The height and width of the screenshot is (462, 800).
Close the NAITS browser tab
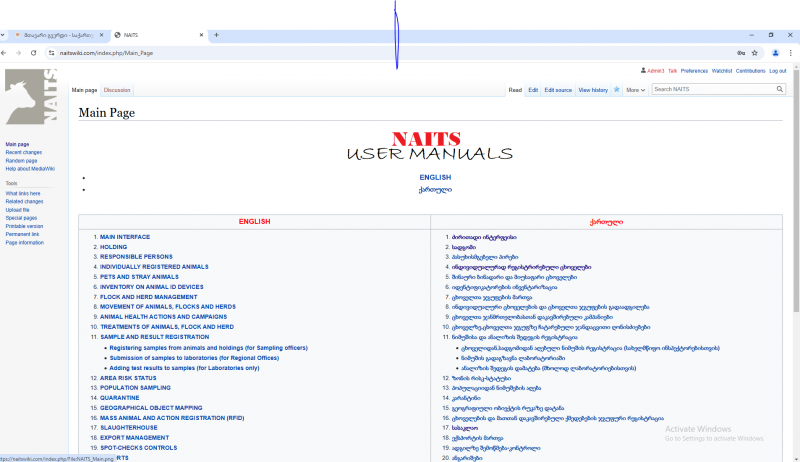[x=201, y=35]
